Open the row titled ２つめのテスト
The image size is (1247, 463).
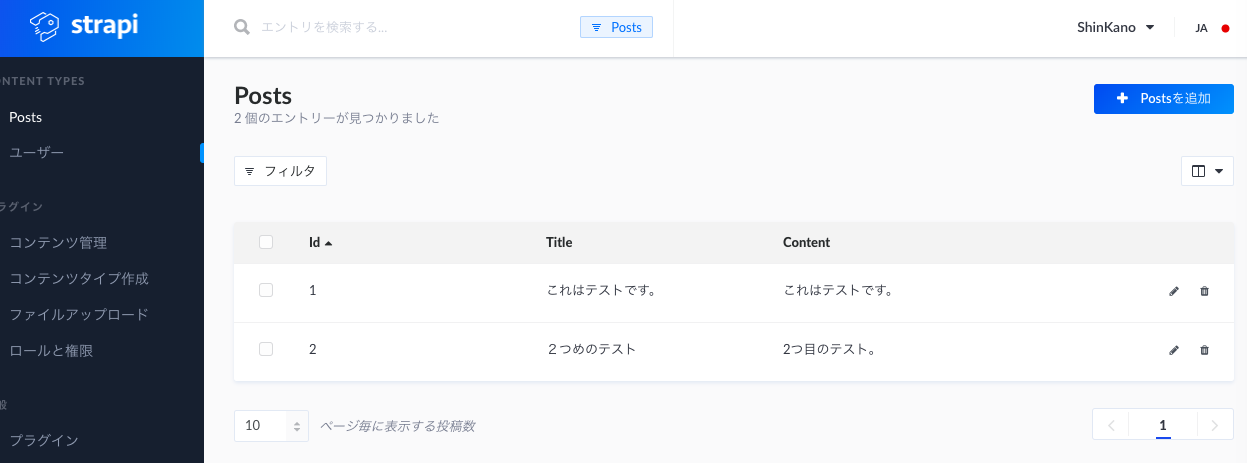pos(591,349)
